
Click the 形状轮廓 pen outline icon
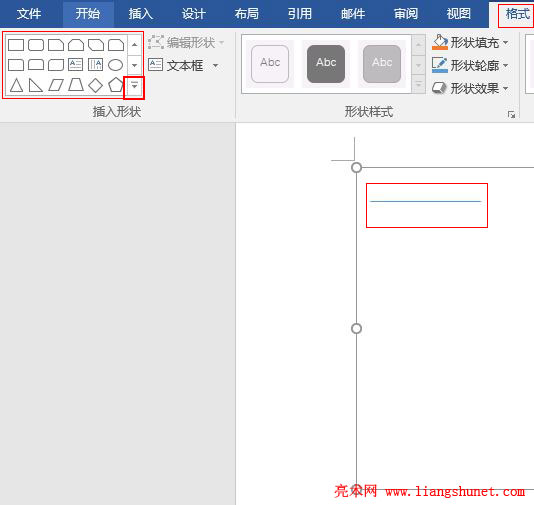[440, 65]
